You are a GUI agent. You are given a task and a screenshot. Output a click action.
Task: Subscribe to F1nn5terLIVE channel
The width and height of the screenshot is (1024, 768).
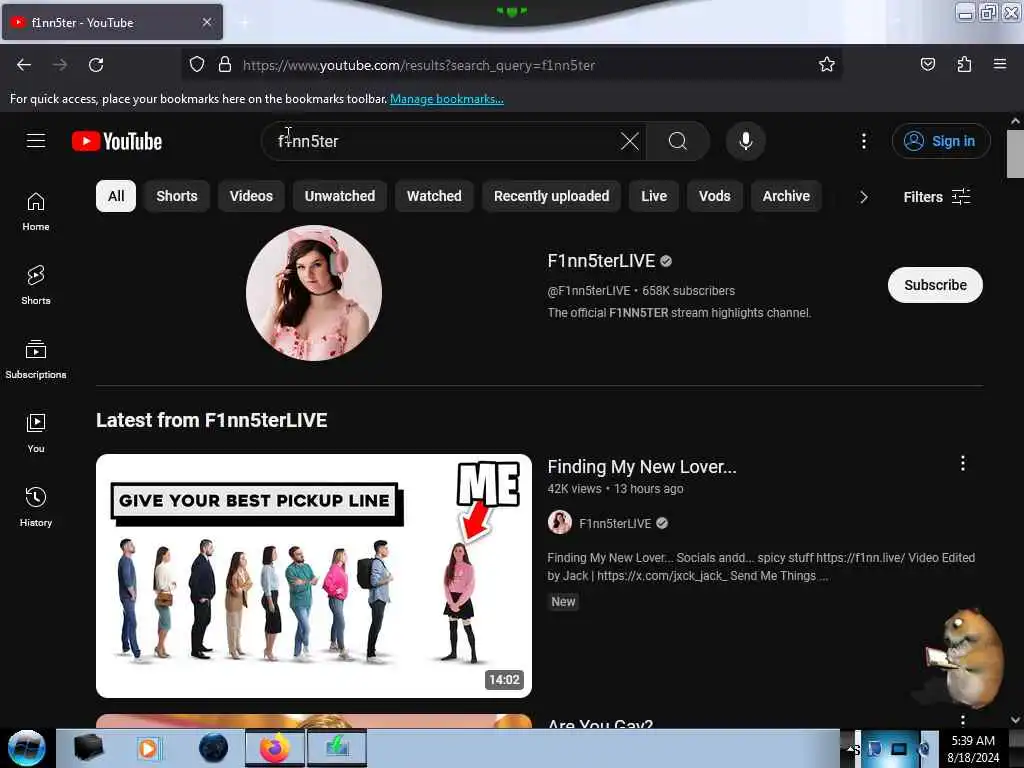(935, 285)
